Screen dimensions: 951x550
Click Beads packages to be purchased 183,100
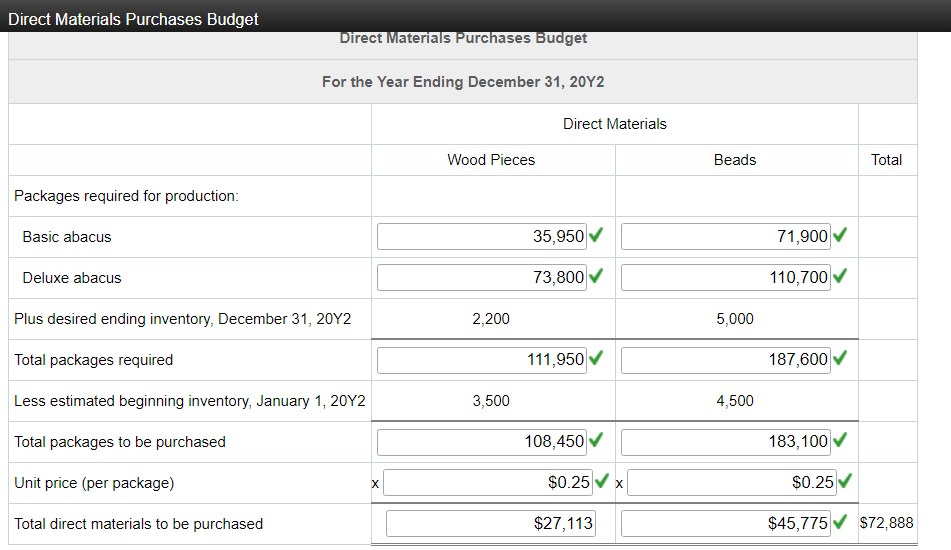click(725, 442)
